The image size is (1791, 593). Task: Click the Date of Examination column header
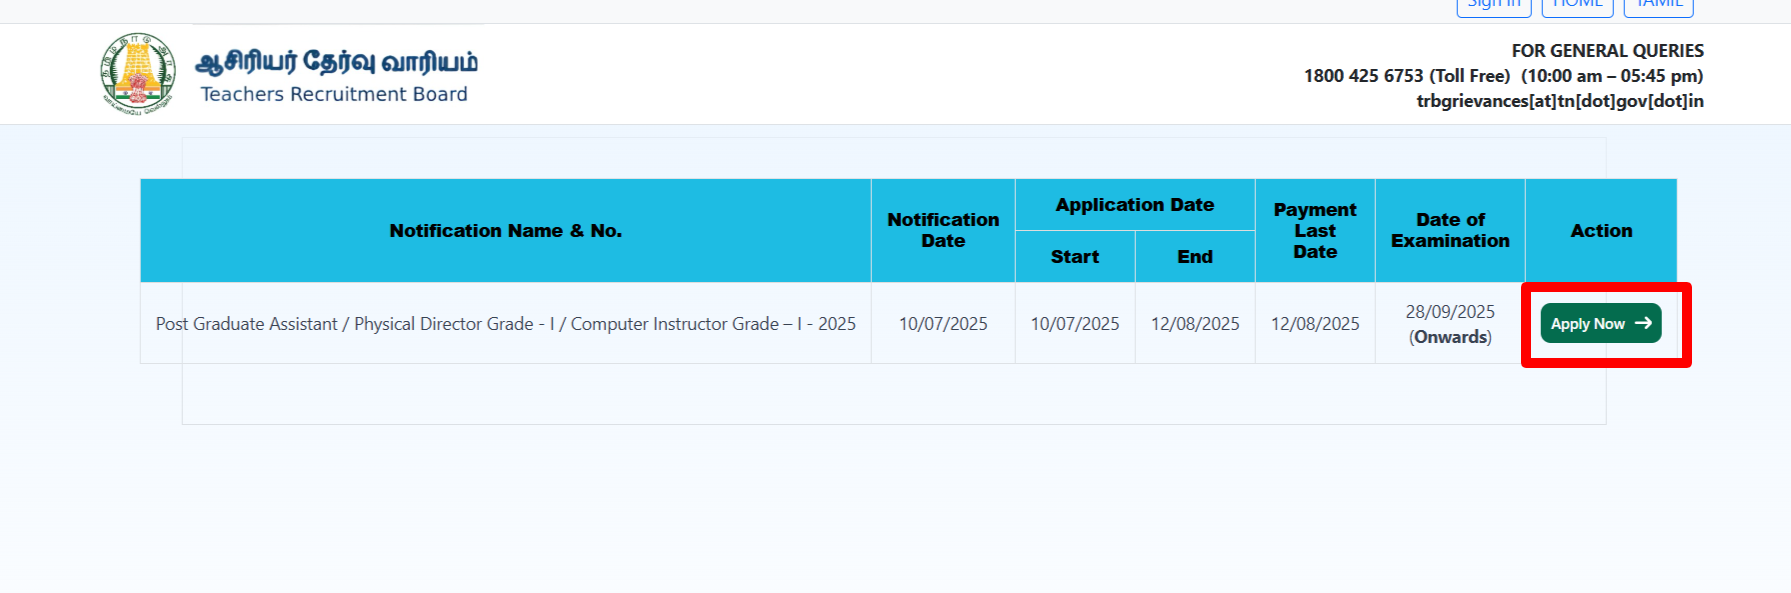pyautogui.click(x=1449, y=231)
